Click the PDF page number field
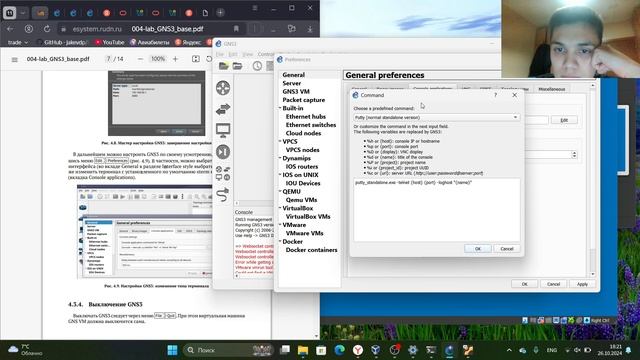This screenshot has width=640, height=360. click(109, 59)
